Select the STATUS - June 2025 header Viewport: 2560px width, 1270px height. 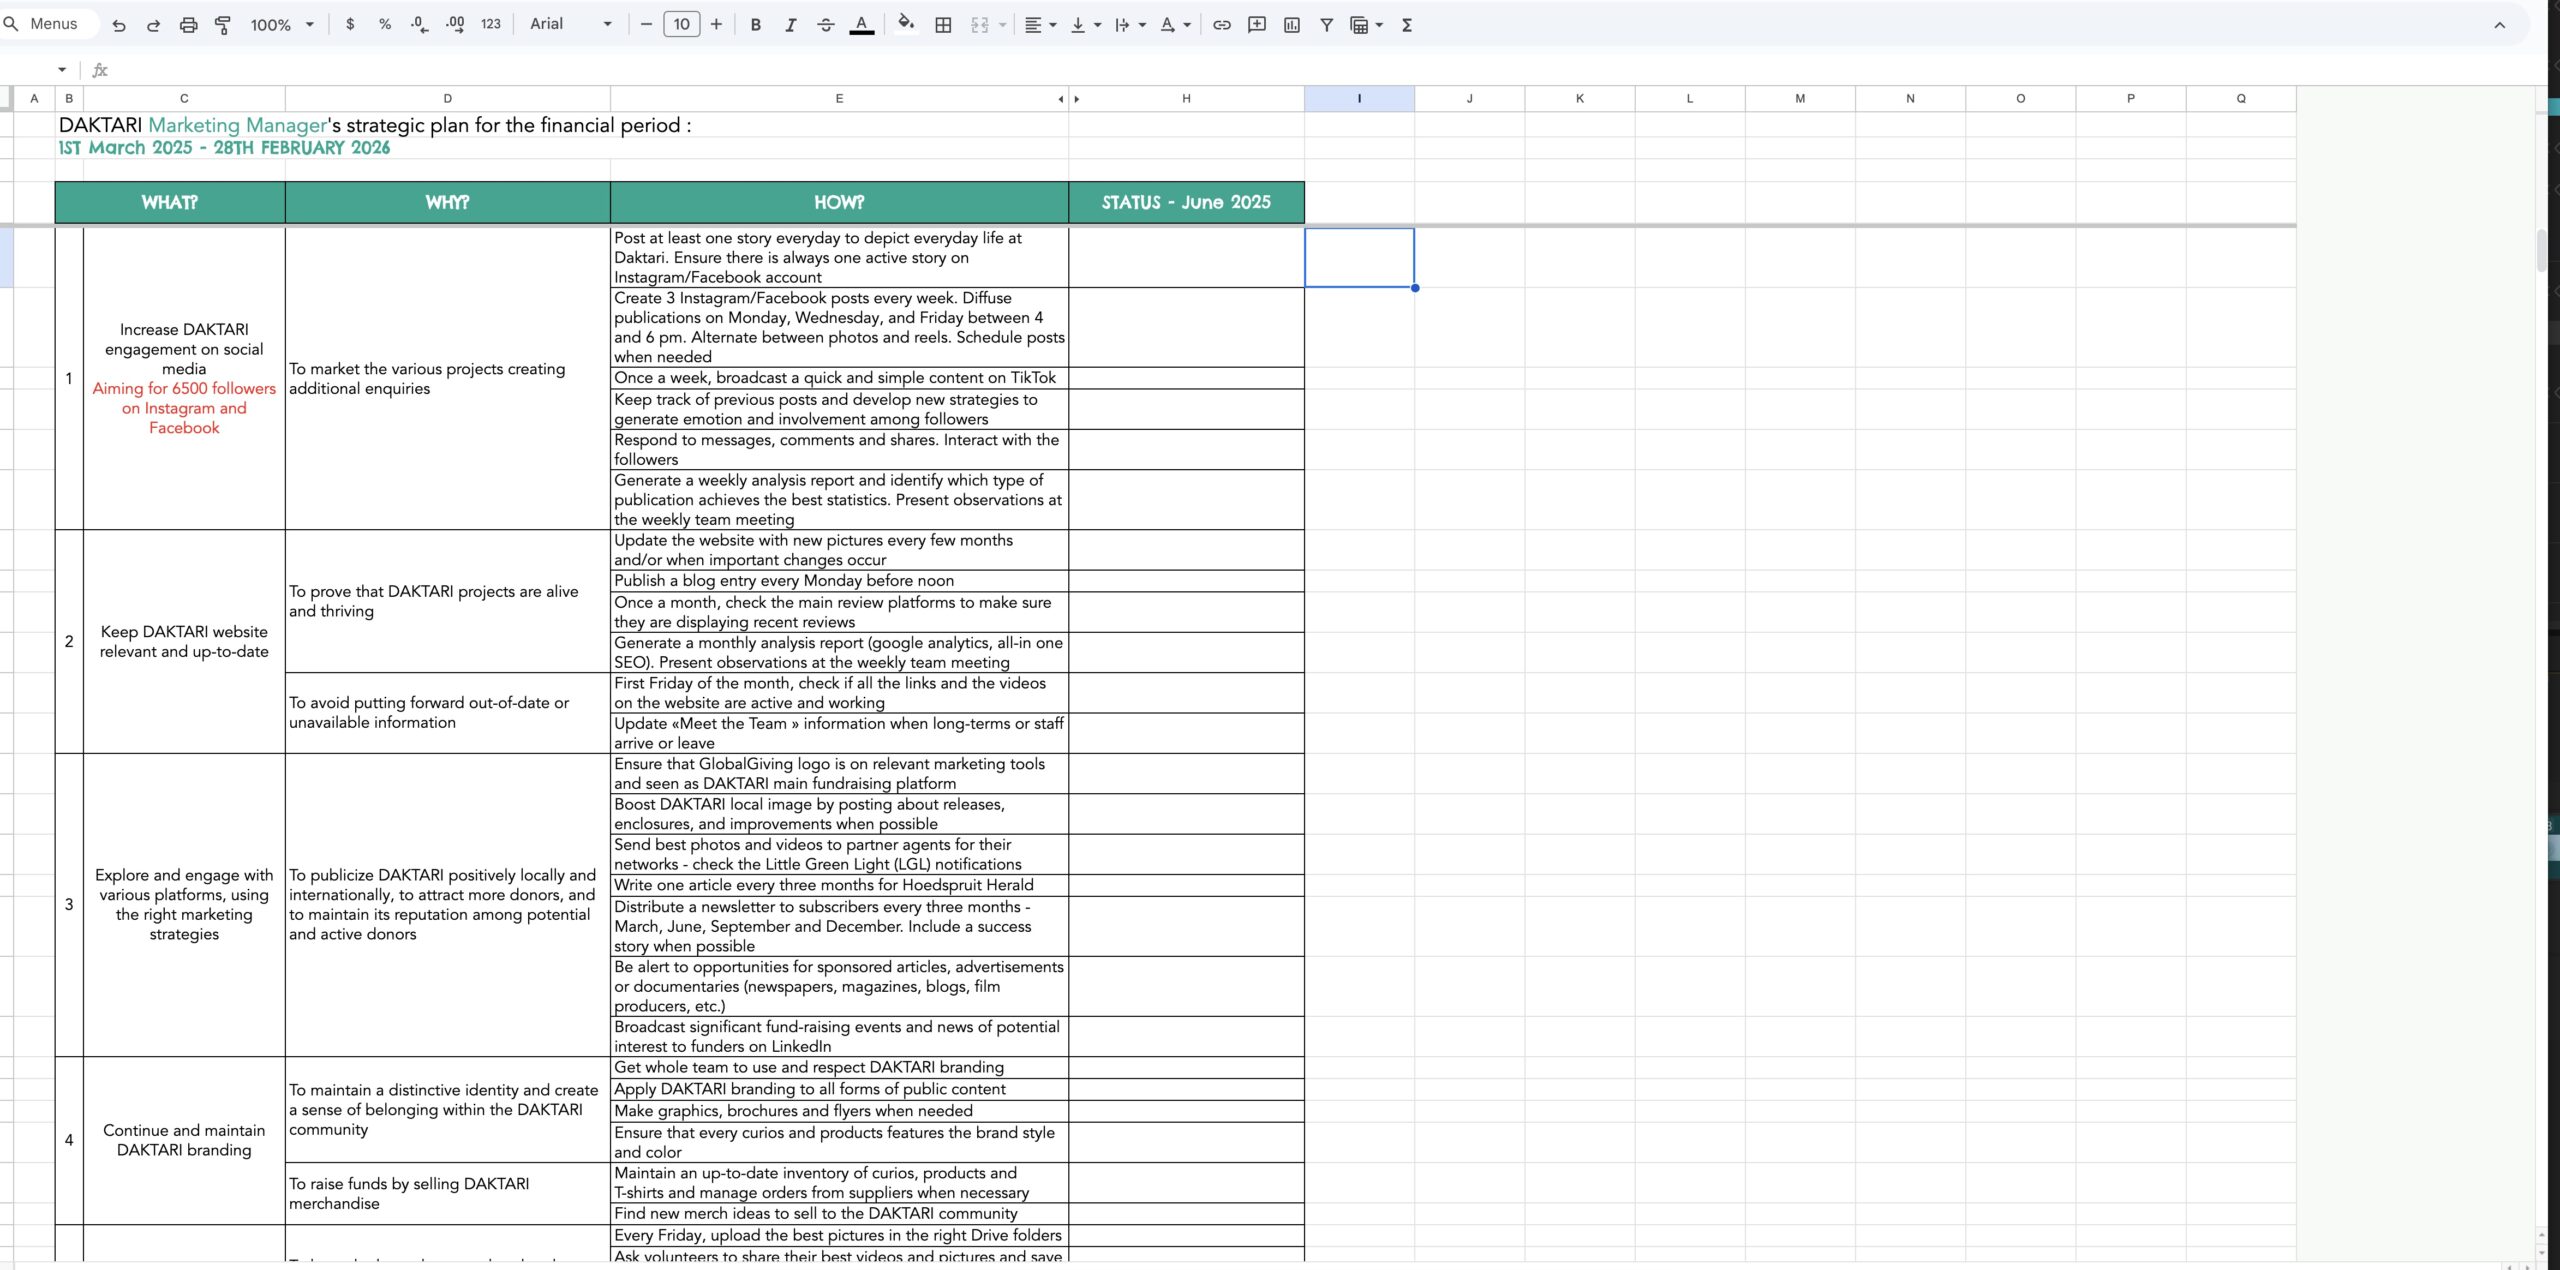1186,202
